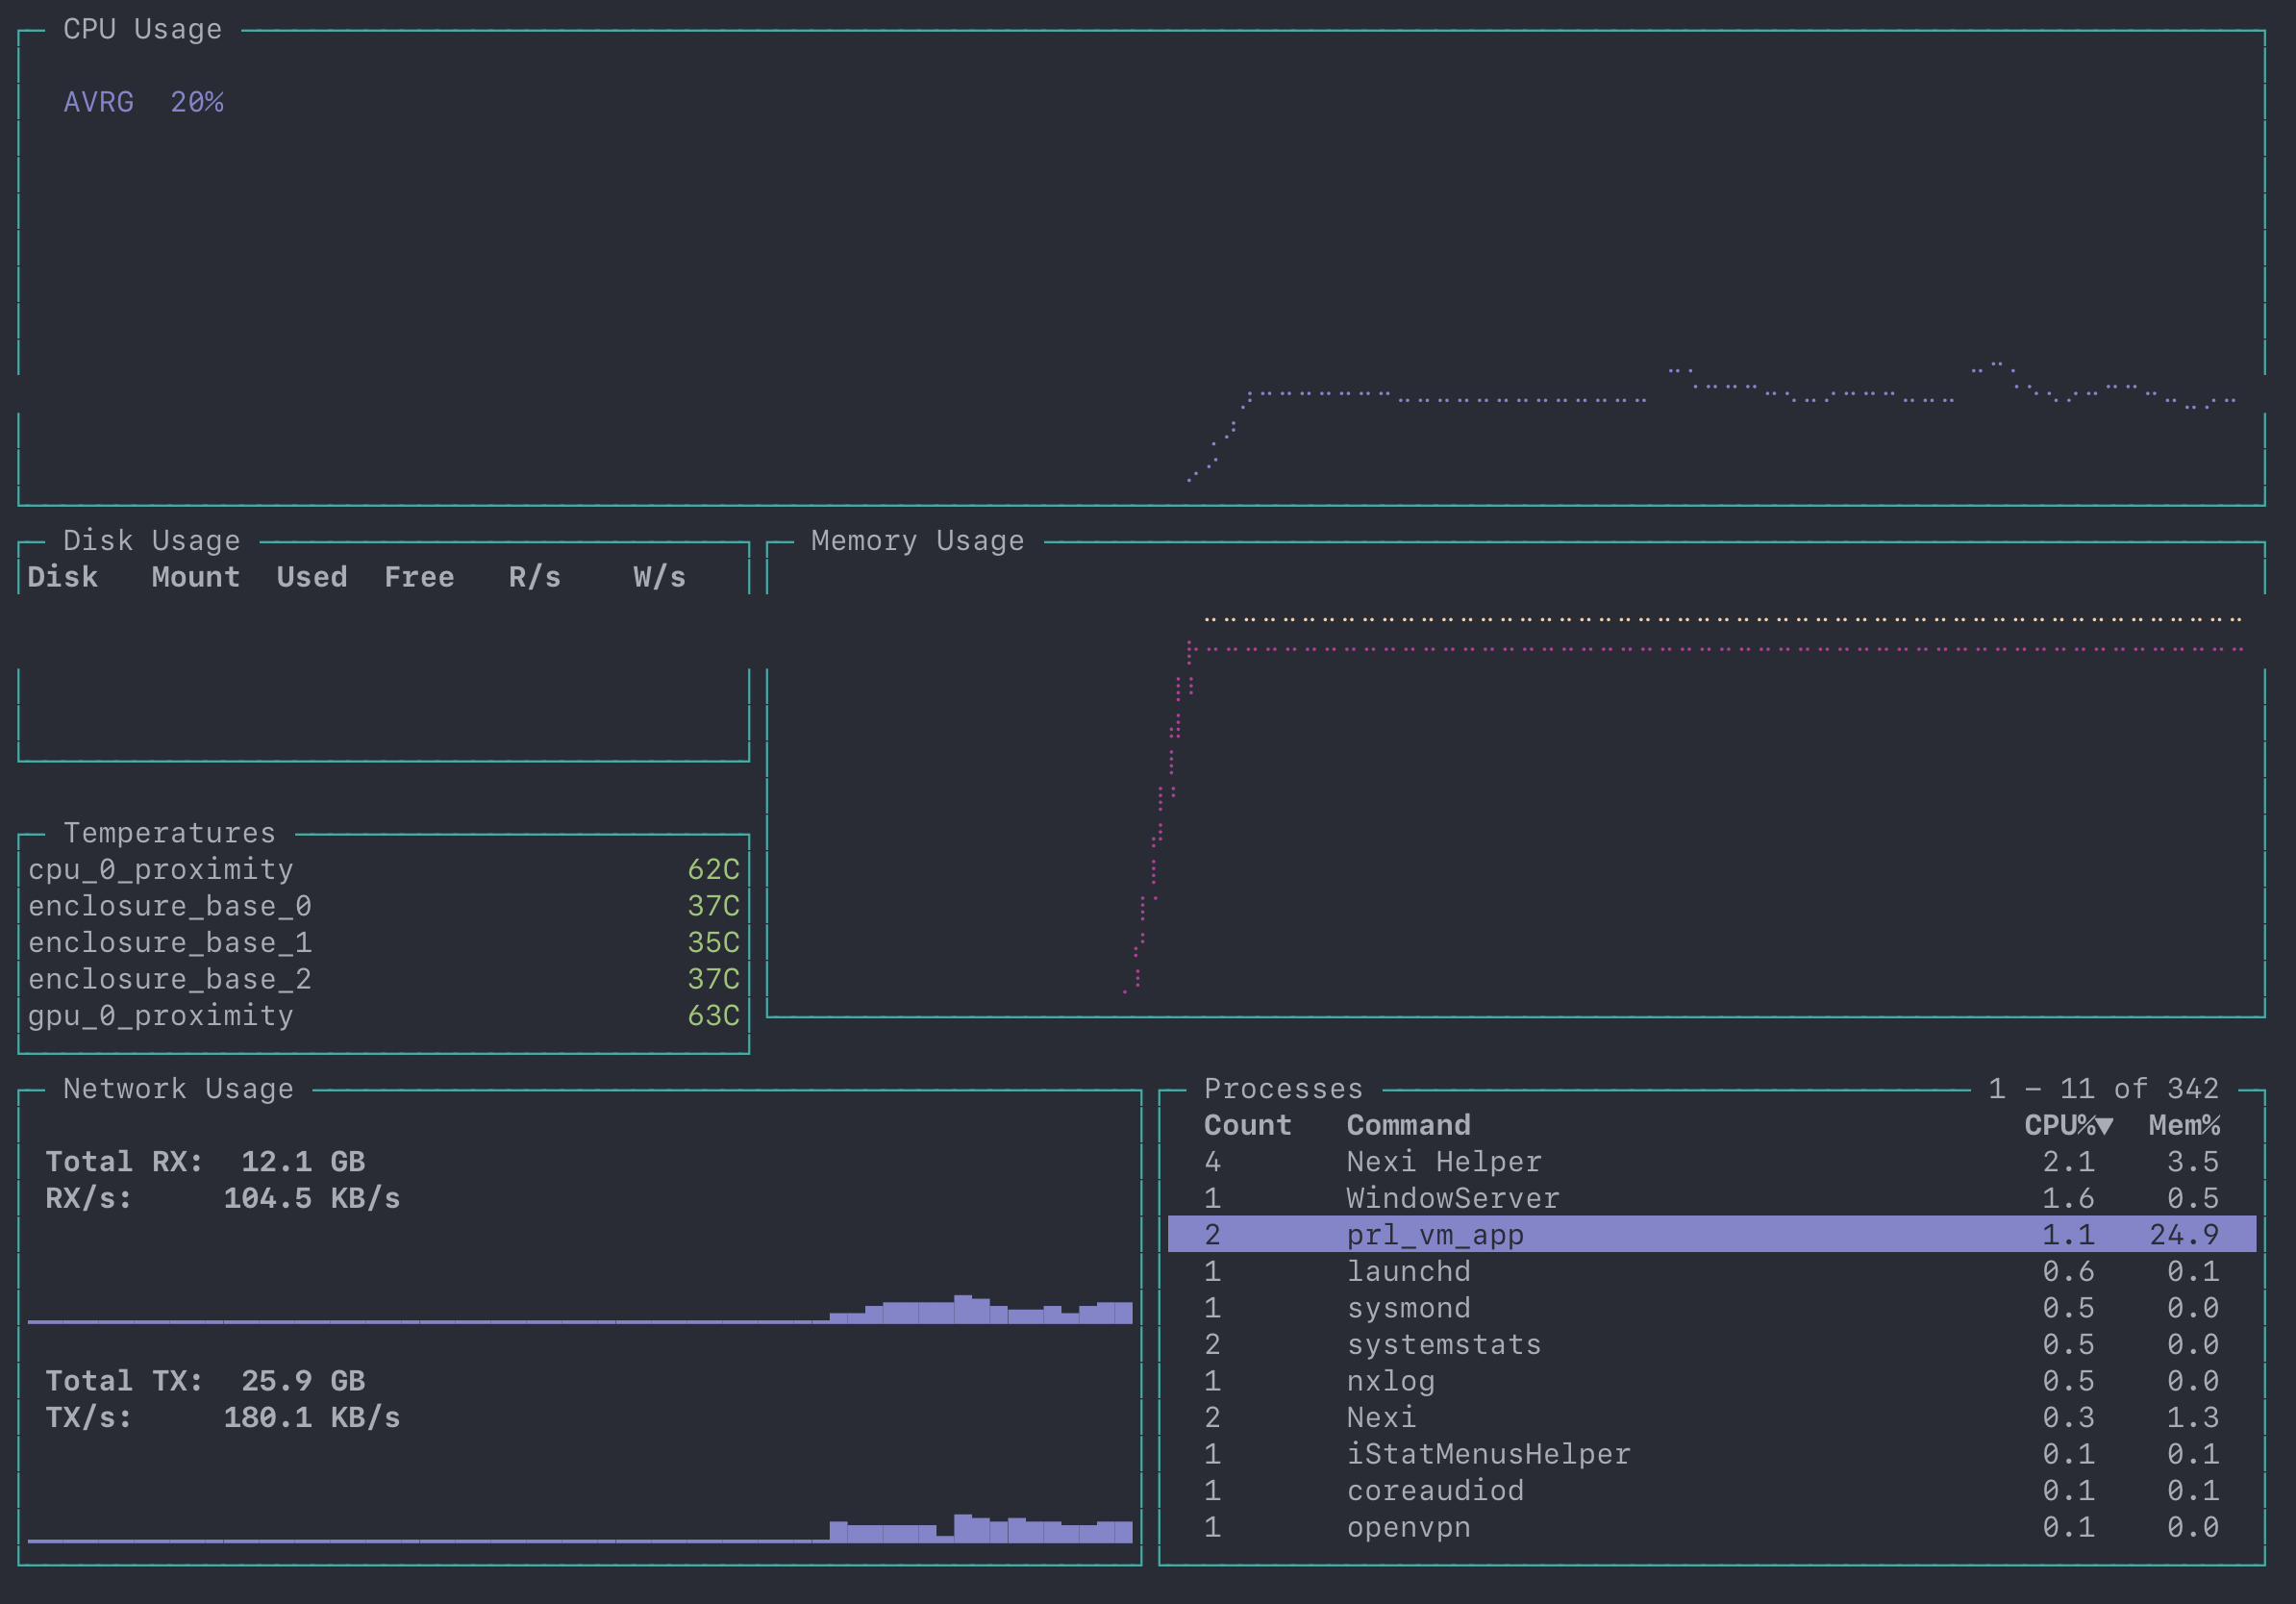Click the 24.9 Mem% value of prl_vm_app
This screenshot has height=1604, width=2296.
pyautogui.click(x=2184, y=1234)
